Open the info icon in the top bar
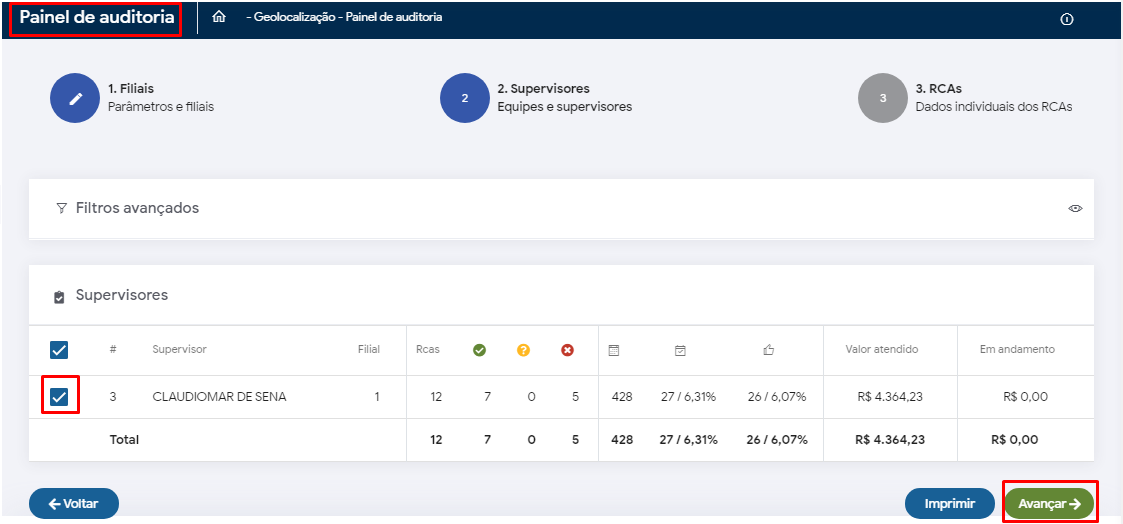 (1067, 19)
